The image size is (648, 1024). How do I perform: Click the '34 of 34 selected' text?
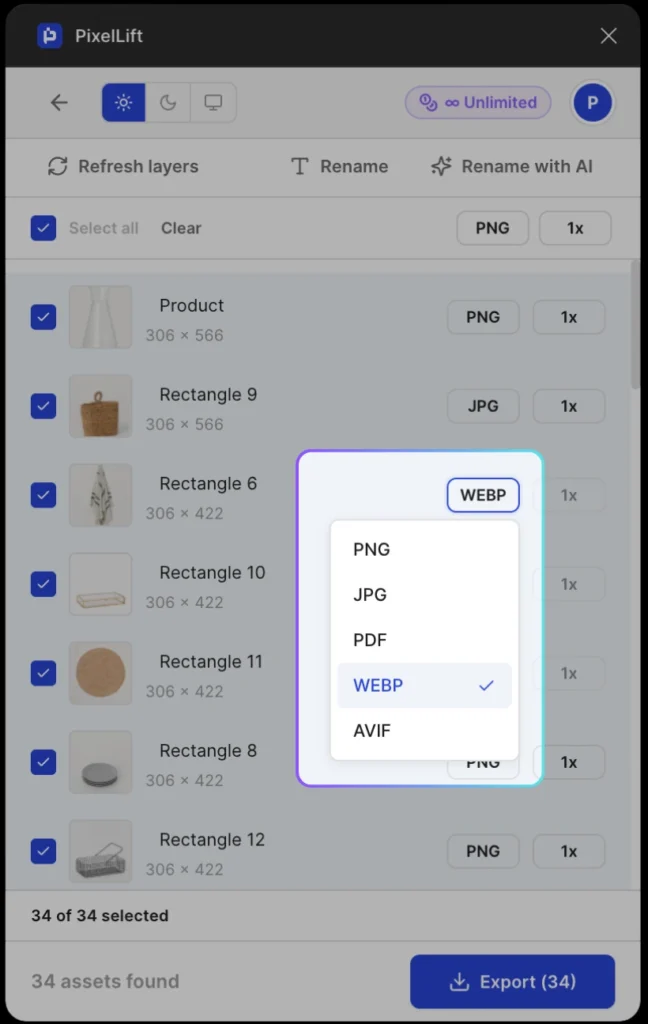[100, 916]
